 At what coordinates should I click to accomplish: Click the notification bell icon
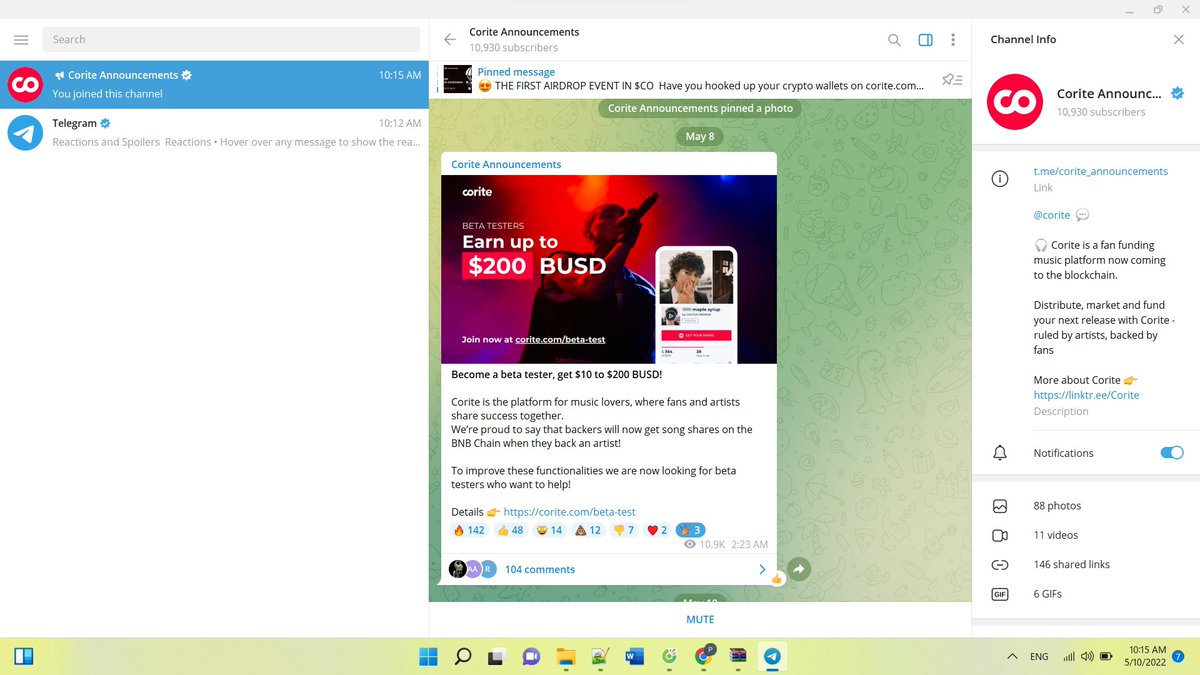point(999,453)
